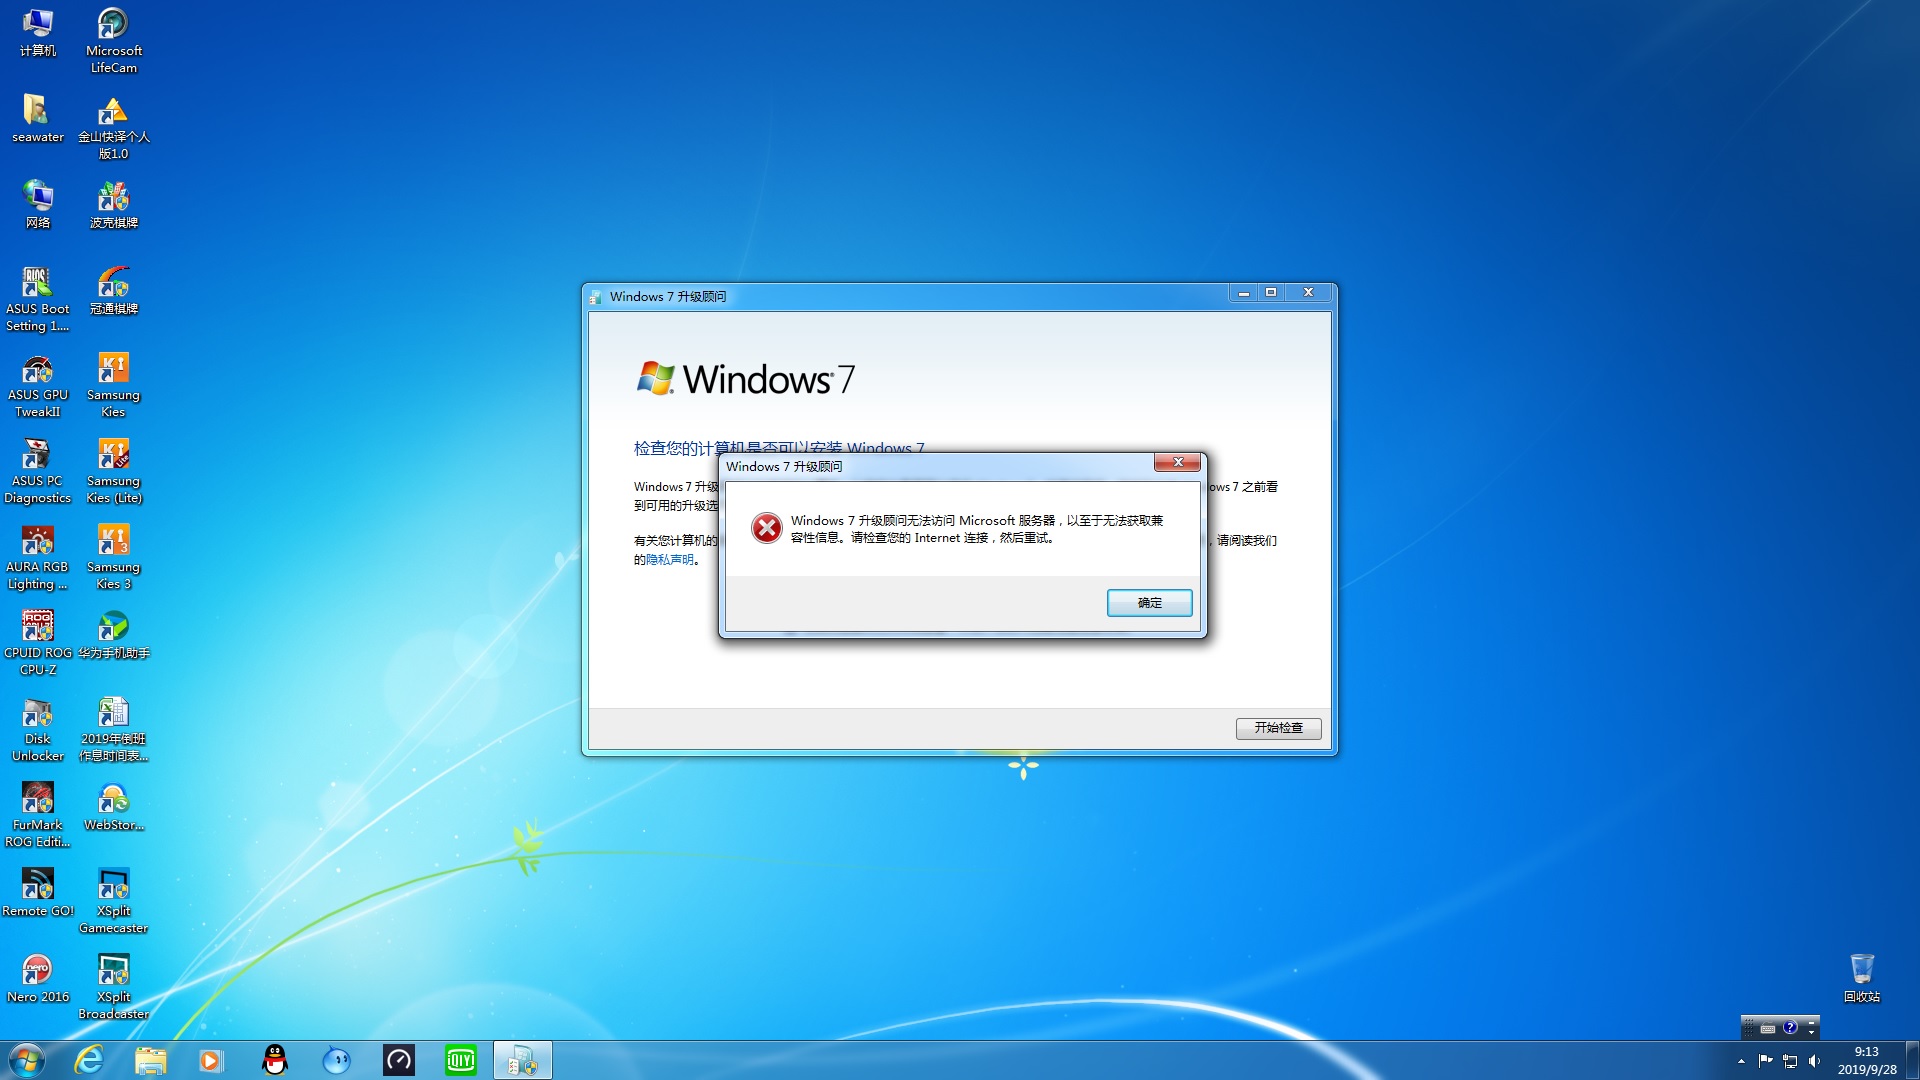The height and width of the screenshot is (1080, 1920).
Task: Click the language bar help question icon
Action: [1790, 1027]
